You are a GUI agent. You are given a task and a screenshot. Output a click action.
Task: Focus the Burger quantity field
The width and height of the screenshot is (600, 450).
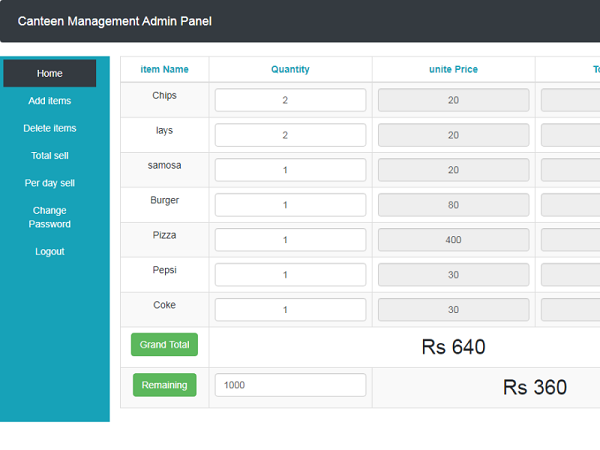290,205
